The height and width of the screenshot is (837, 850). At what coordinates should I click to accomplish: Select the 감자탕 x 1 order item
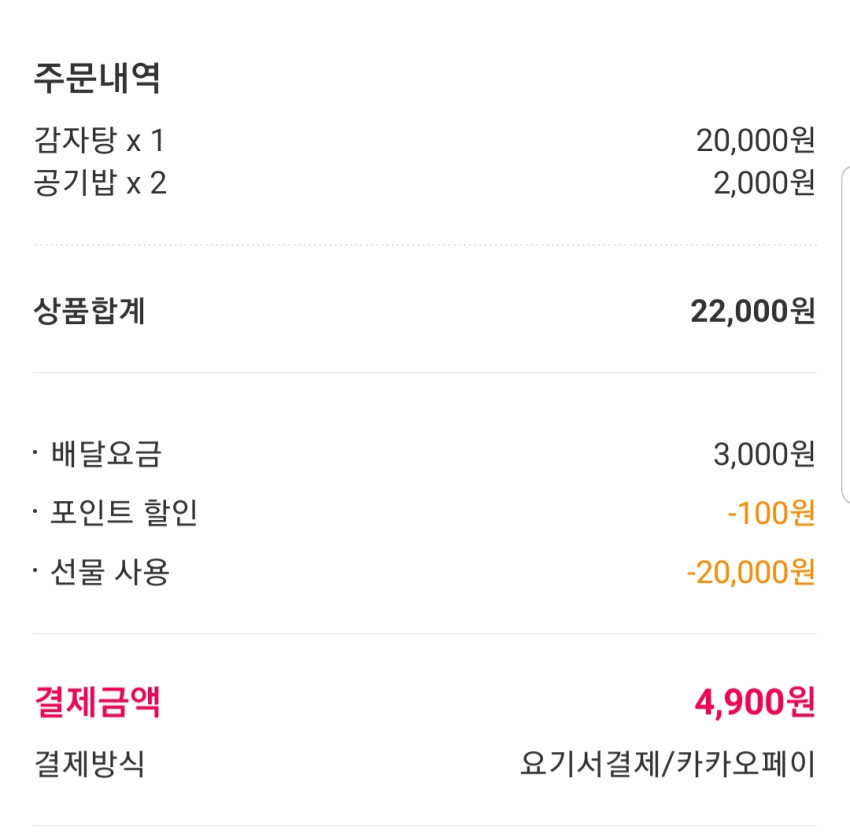pos(99,140)
